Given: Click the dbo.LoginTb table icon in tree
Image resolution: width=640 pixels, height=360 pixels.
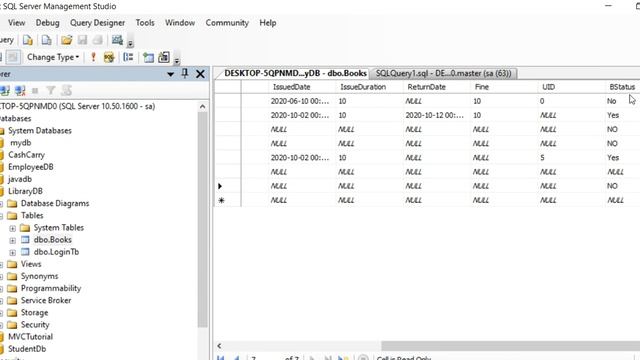Looking at the screenshot, I should [25, 252].
